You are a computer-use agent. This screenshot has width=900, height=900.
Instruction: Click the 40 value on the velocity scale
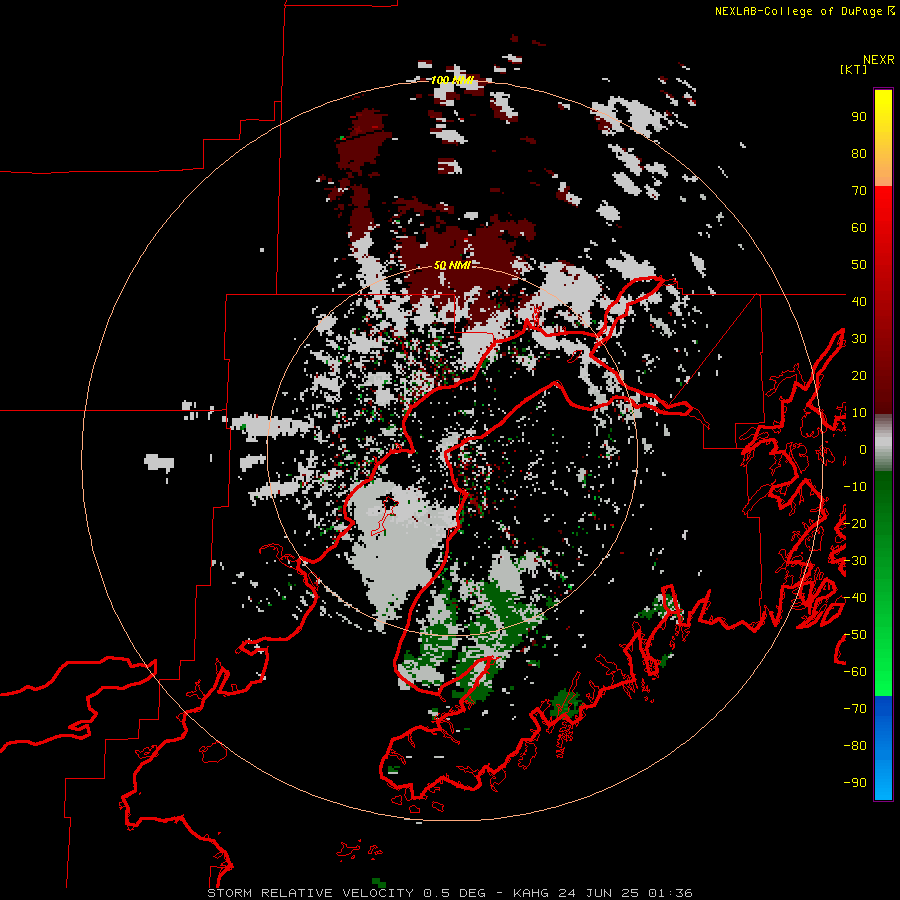click(x=859, y=301)
